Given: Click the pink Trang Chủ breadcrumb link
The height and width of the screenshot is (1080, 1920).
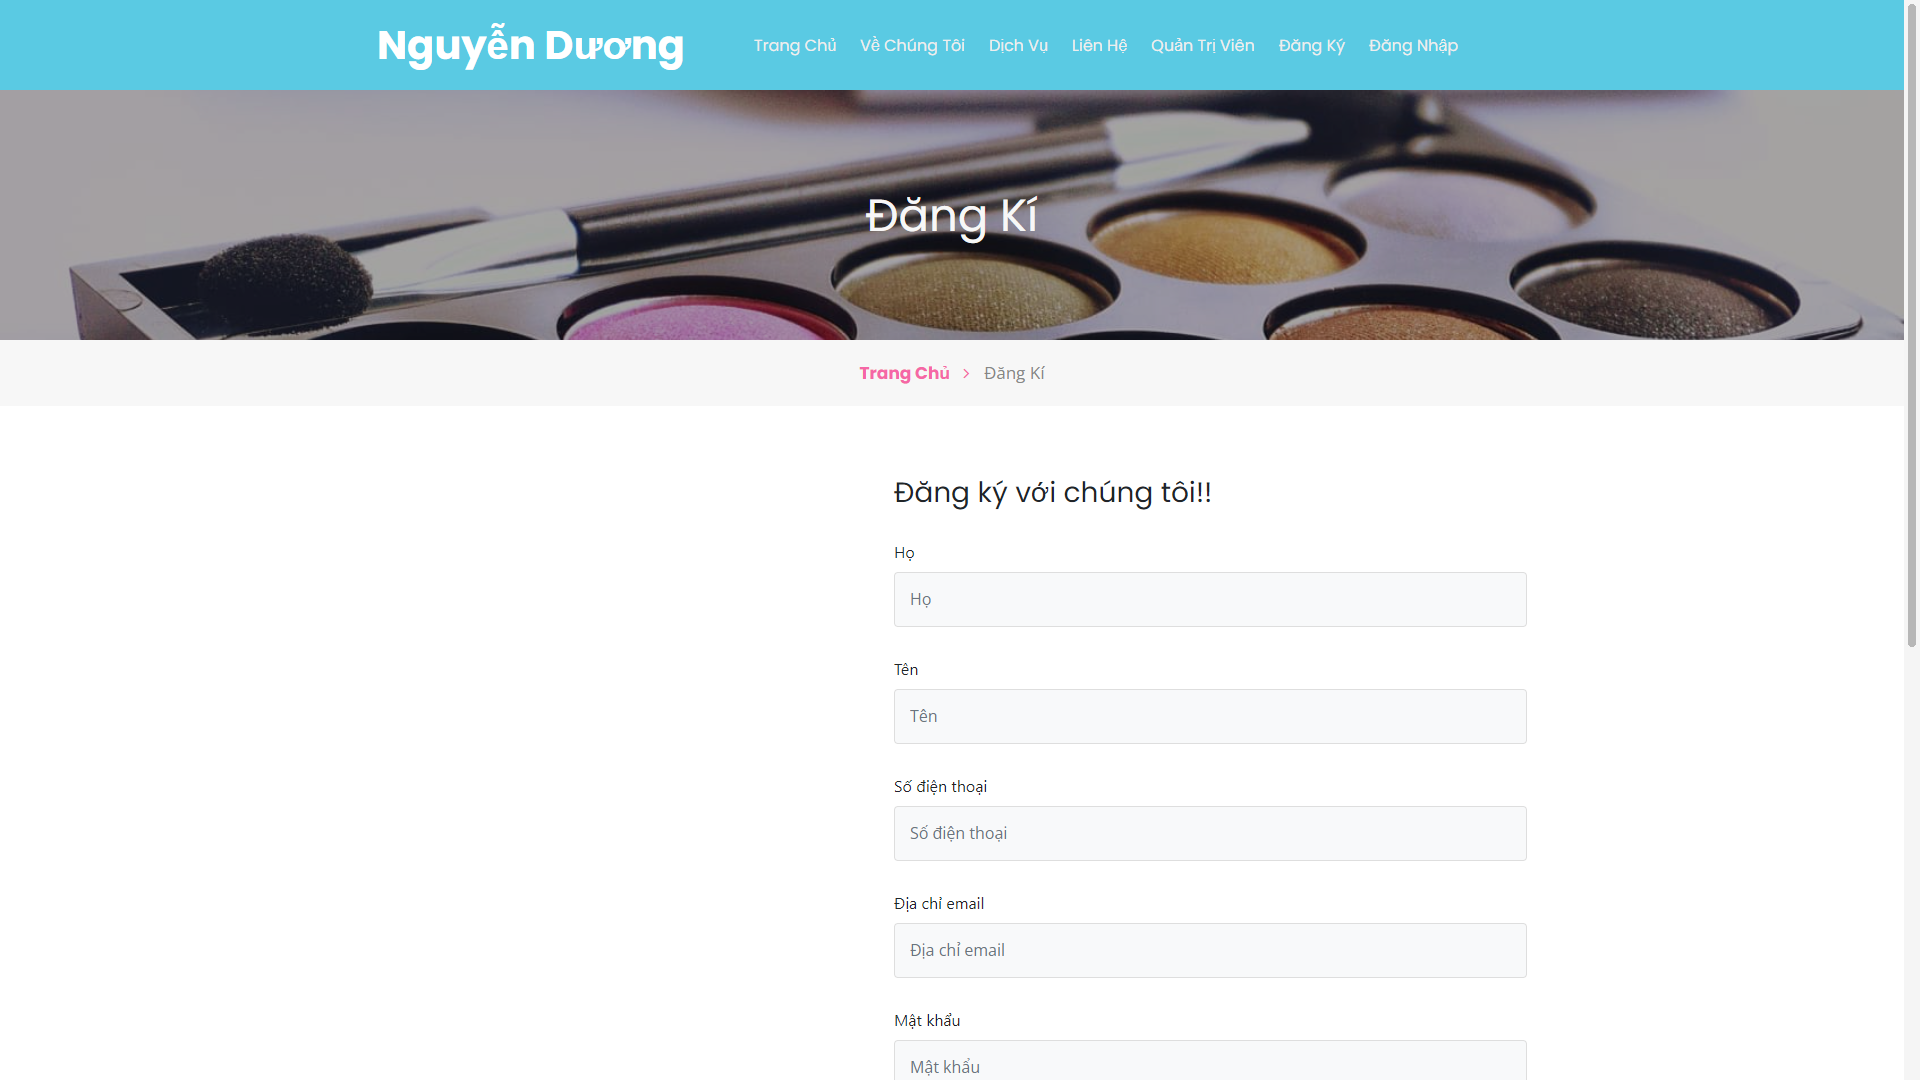Looking at the screenshot, I should tap(904, 373).
